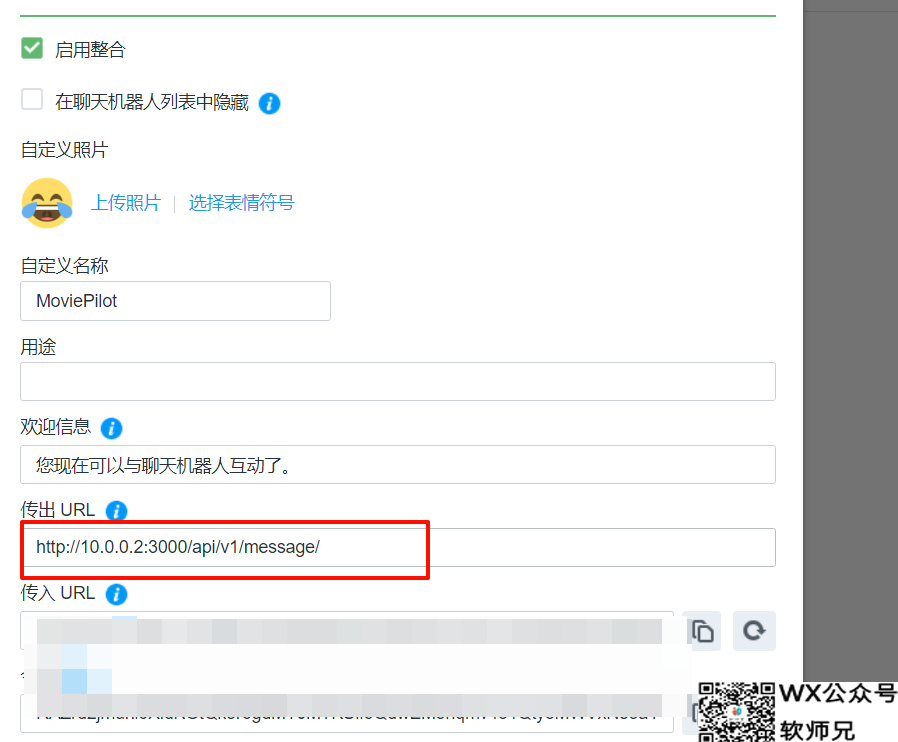Screen dimensions: 898x742
Task: Show info icon next to 欢迎信息
Action: tap(112, 428)
